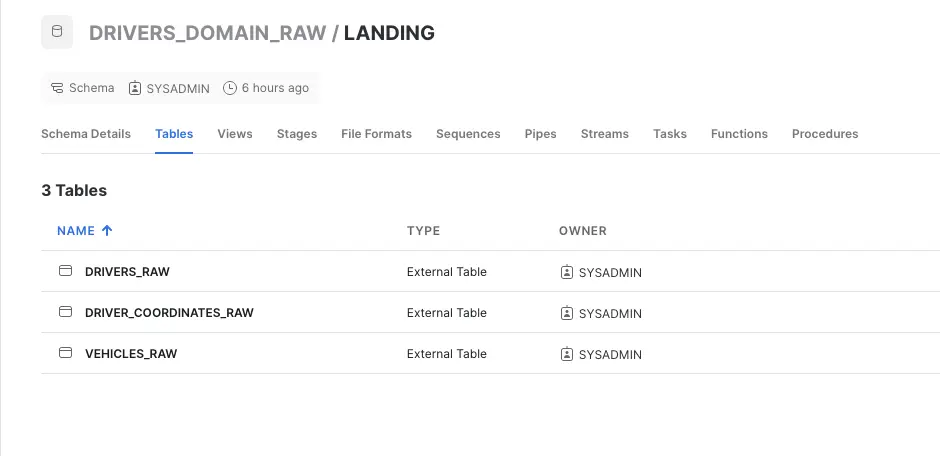The image size is (940, 456).
Task: Click the table icon for VEHICLES_RAW
Action: 65,353
